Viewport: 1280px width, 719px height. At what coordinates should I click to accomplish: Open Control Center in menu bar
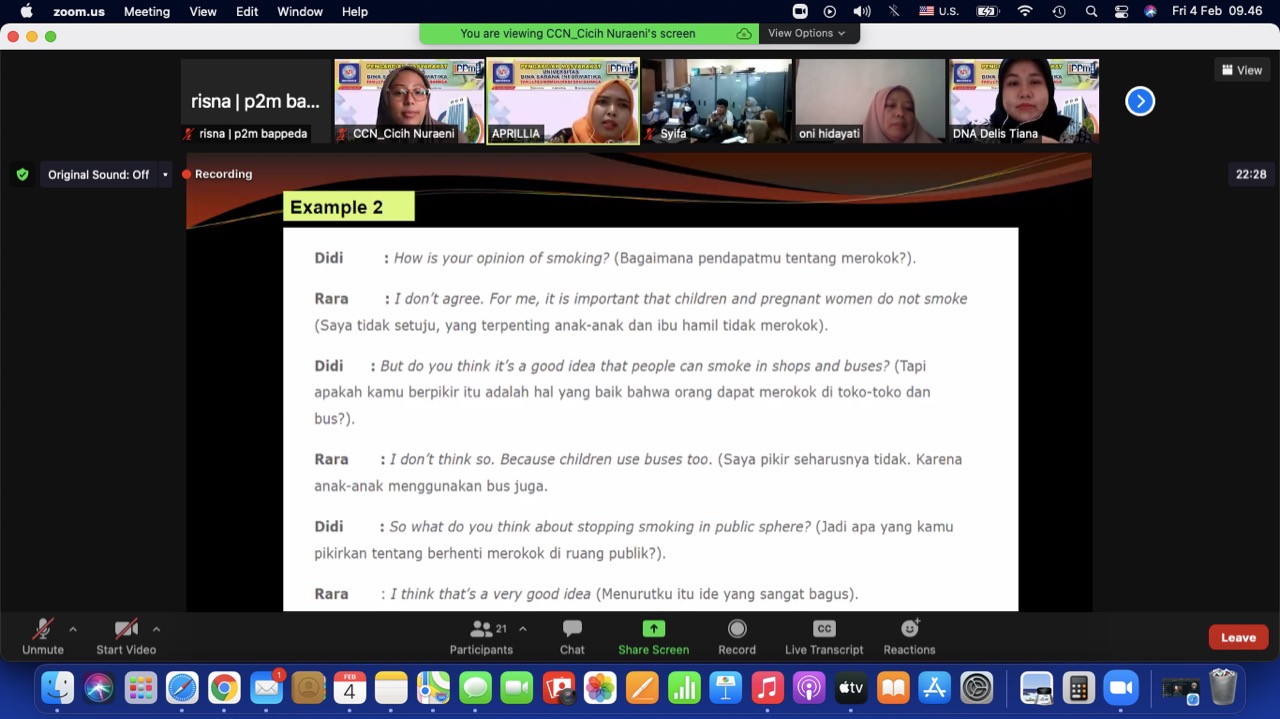tap(1121, 11)
